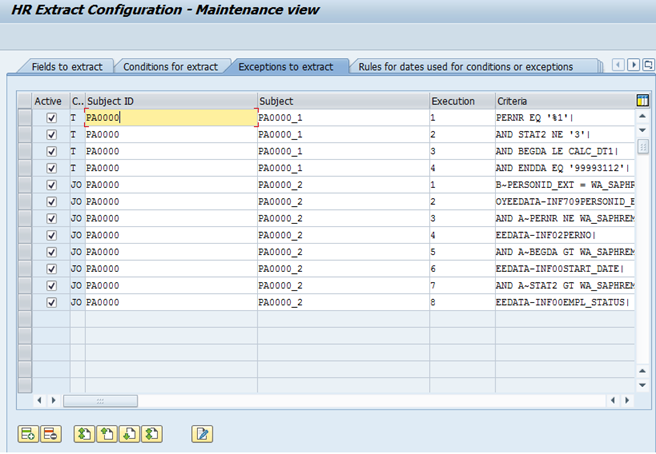Click the insert row icon button
Screen dimensions: 656x454
pos(28,434)
